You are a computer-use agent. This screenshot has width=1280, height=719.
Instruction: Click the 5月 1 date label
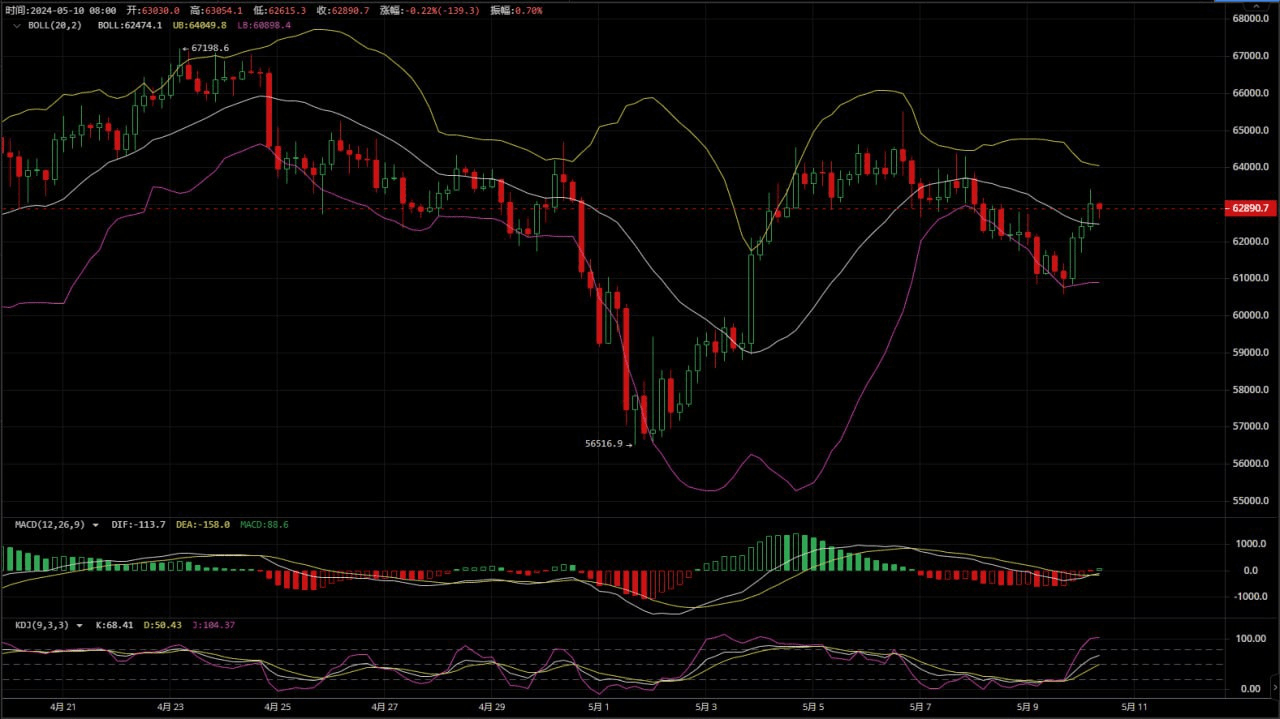600,706
